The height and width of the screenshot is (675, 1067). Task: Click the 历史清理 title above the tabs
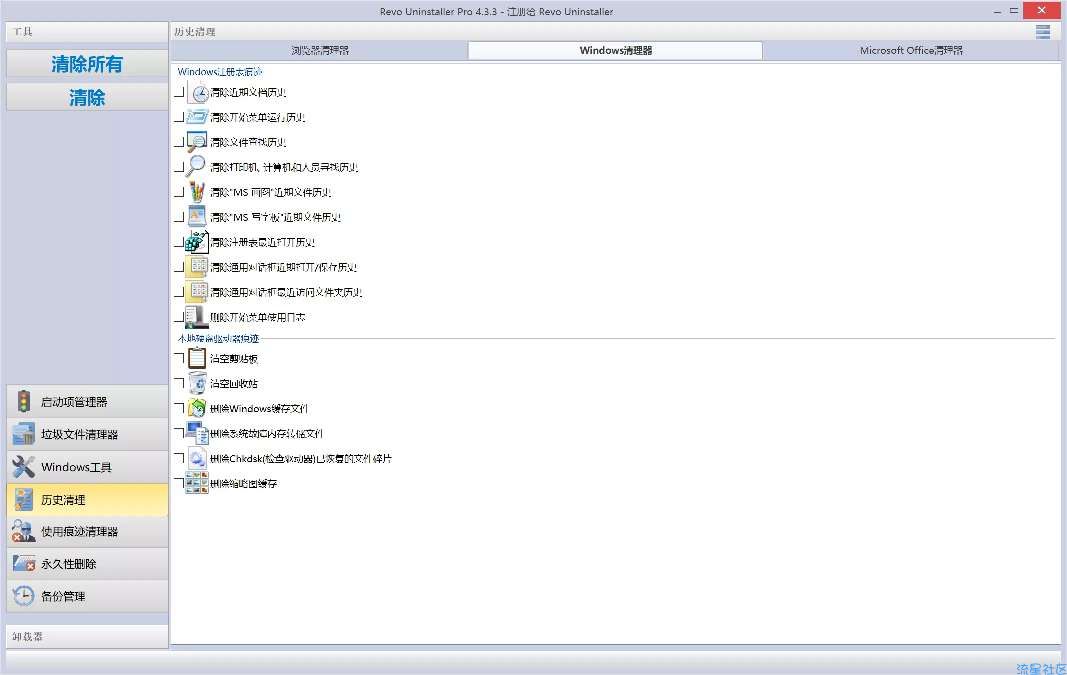(x=195, y=32)
